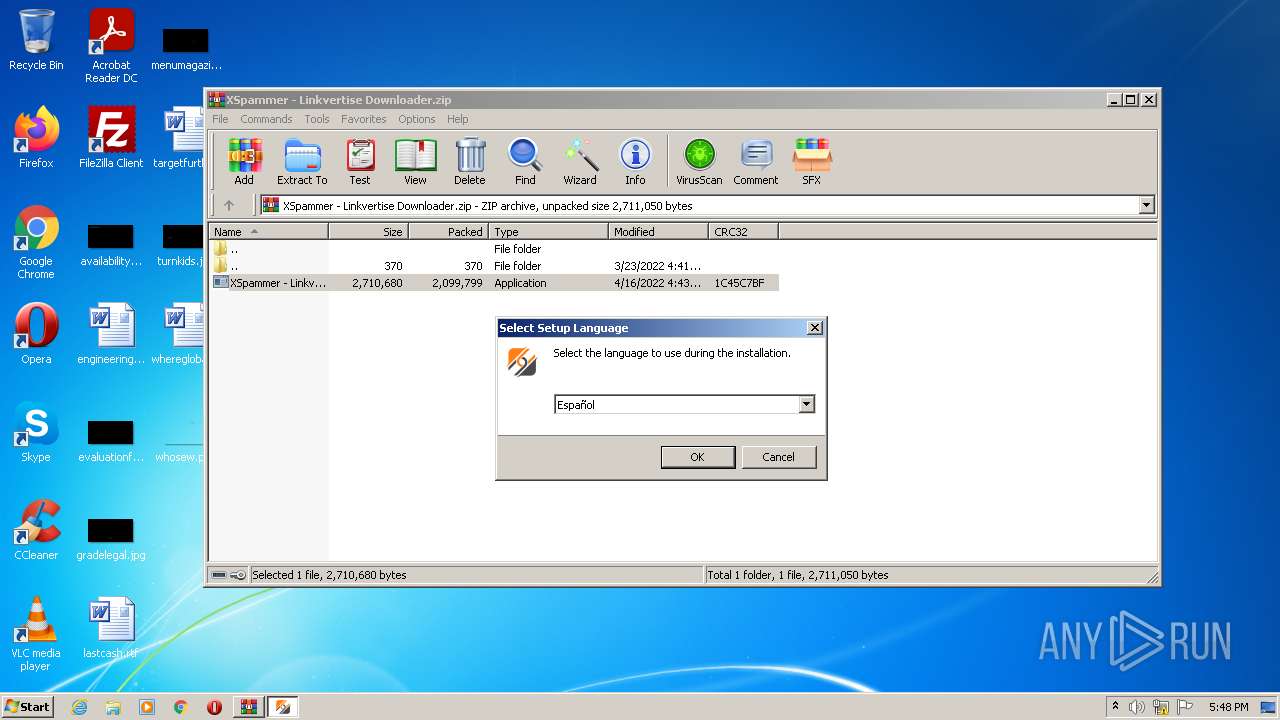Go up one folder with arrow button
The width and height of the screenshot is (1280, 720).
[x=229, y=205]
